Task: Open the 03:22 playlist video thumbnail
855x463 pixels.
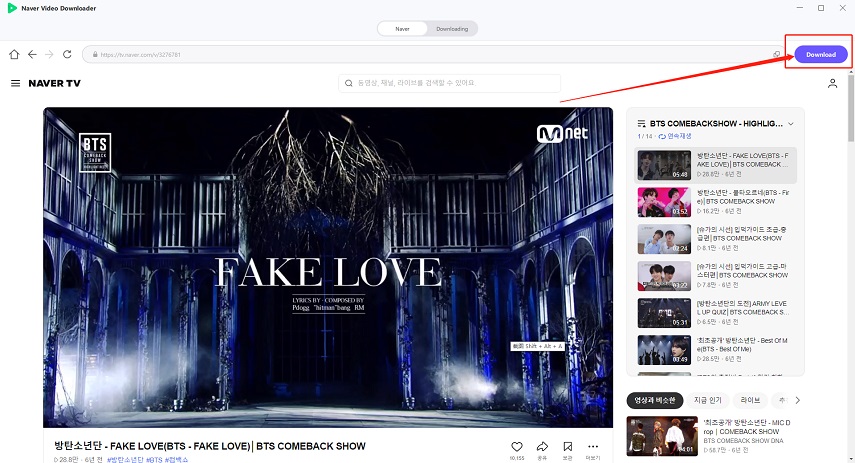Action: (x=664, y=276)
